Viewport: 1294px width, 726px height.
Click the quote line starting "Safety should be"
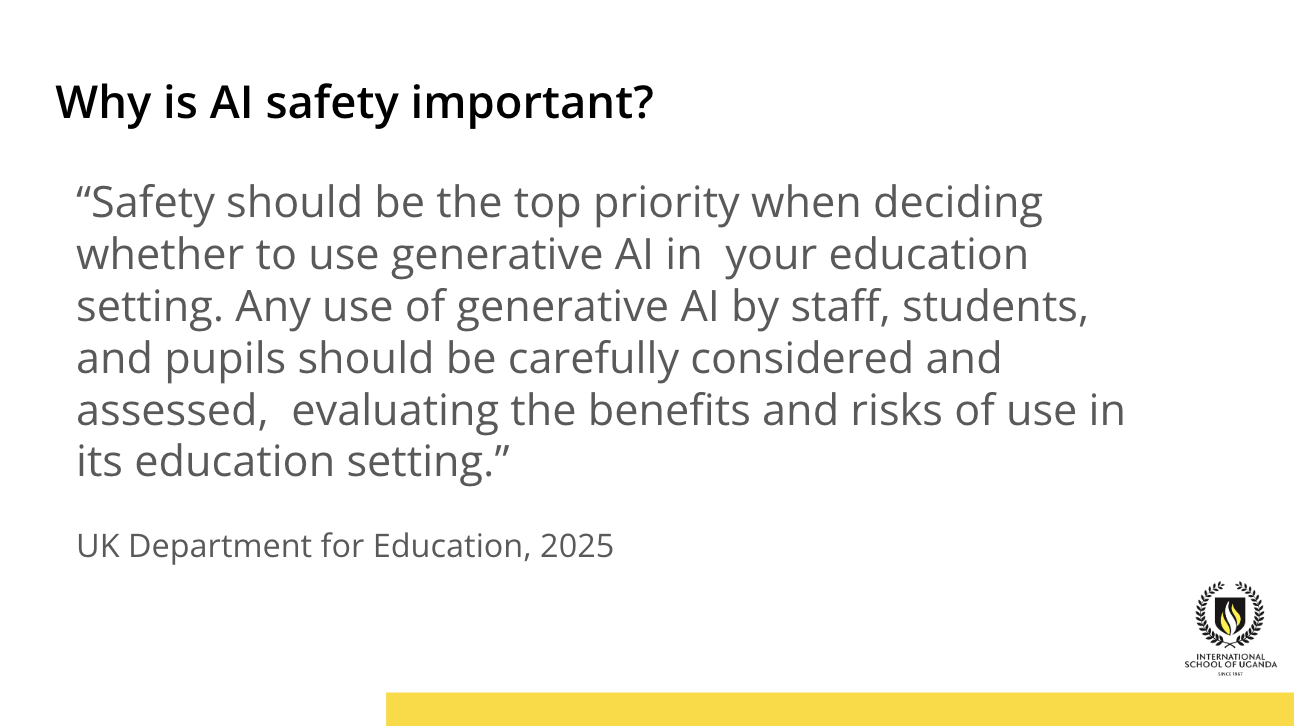pos(559,203)
